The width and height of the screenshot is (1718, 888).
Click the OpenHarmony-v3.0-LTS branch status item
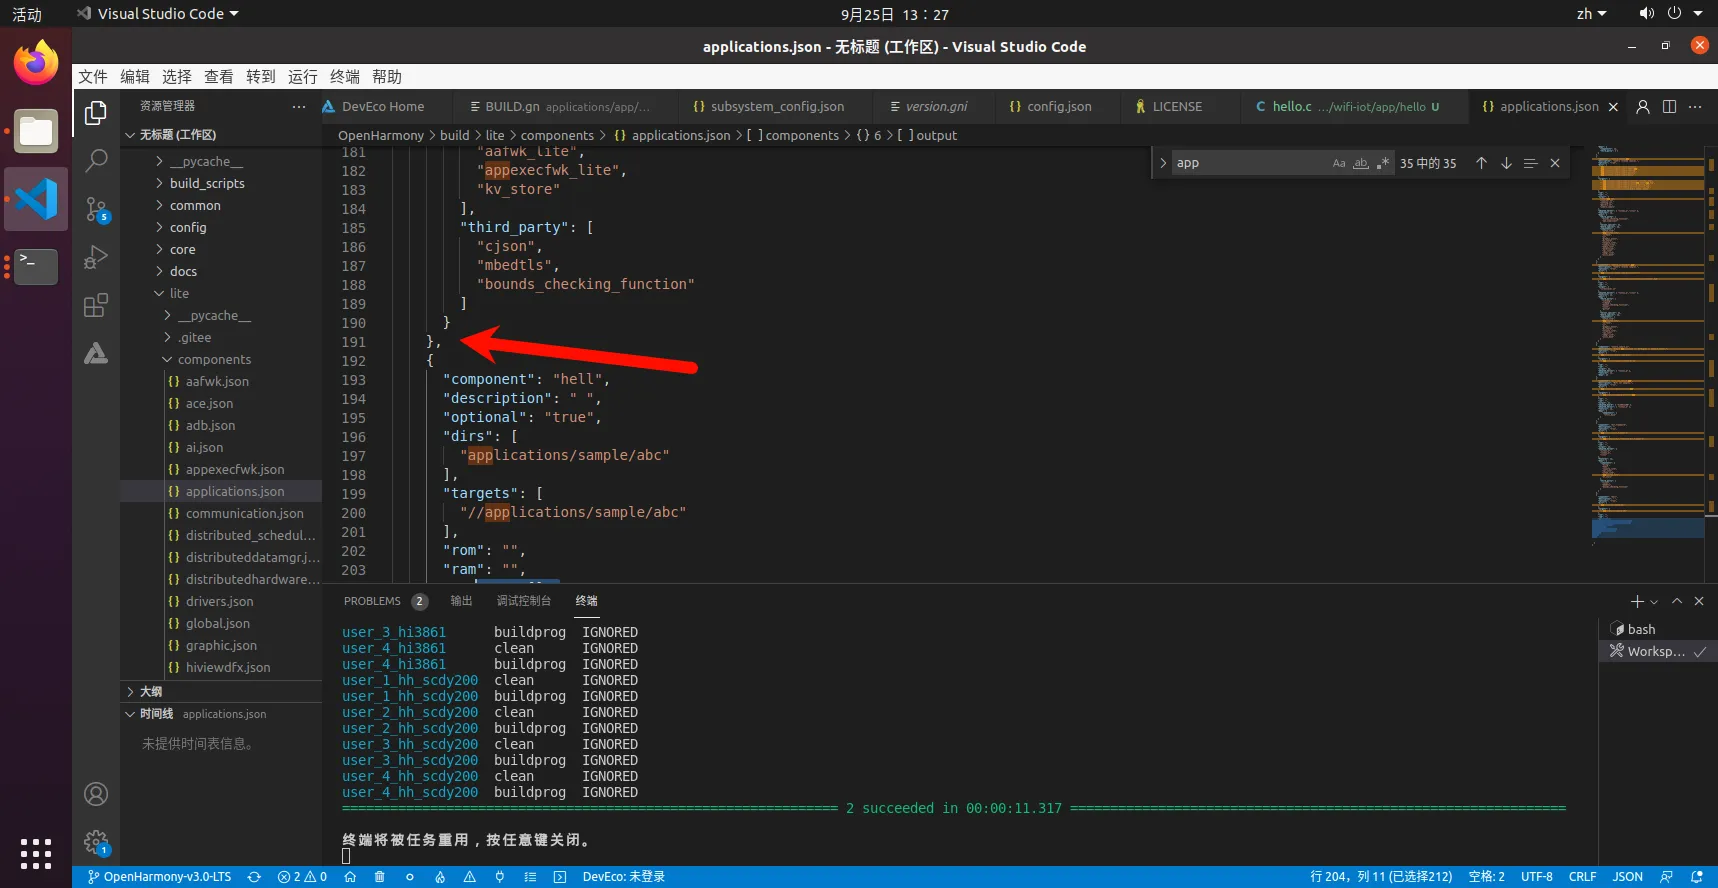(160, 877)
